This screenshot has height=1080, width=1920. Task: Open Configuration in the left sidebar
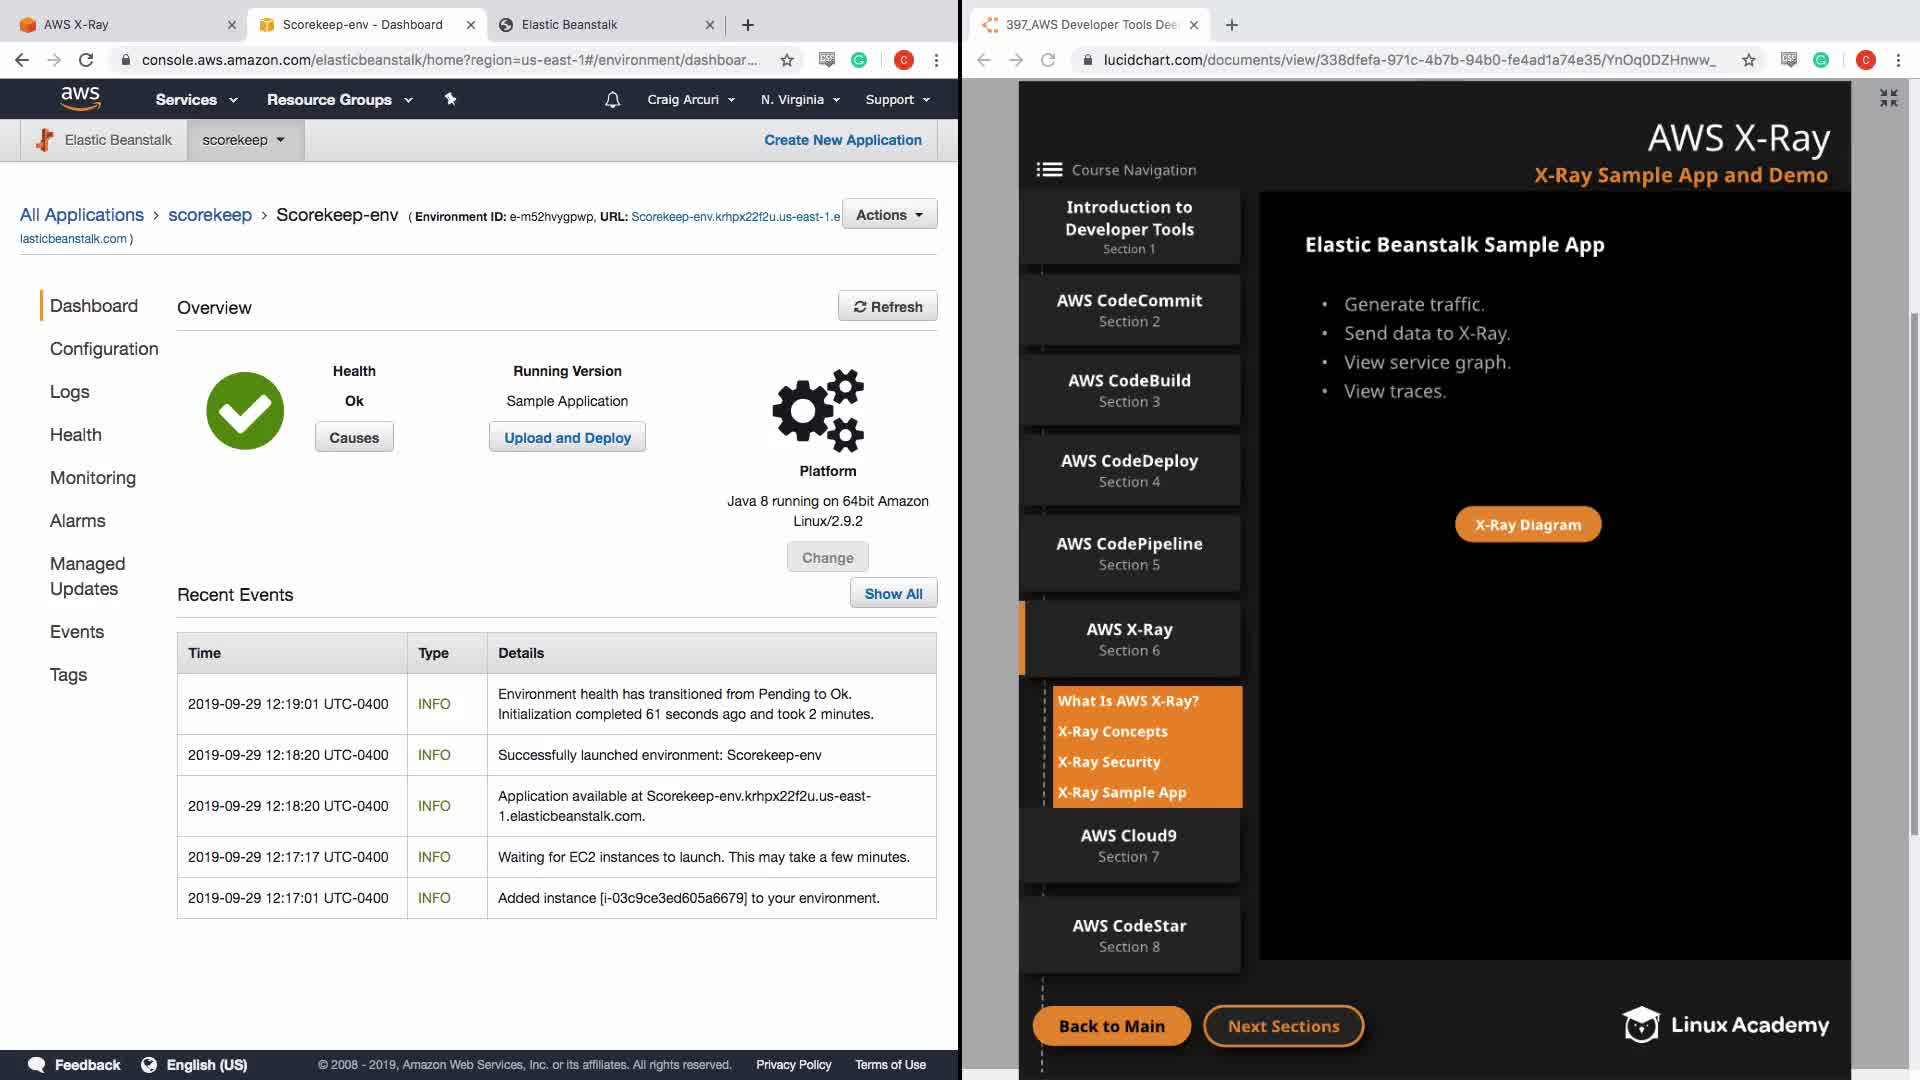(x=104, y=349)
